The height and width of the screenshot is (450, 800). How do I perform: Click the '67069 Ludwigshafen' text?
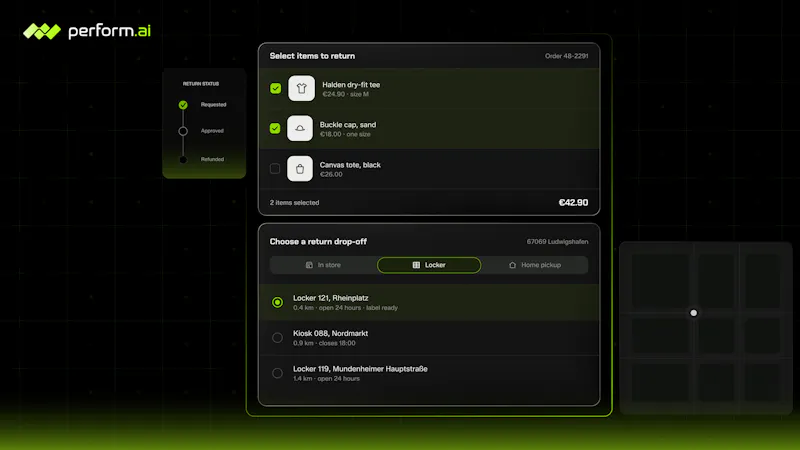pyautogui.click(x=557, y=242)
